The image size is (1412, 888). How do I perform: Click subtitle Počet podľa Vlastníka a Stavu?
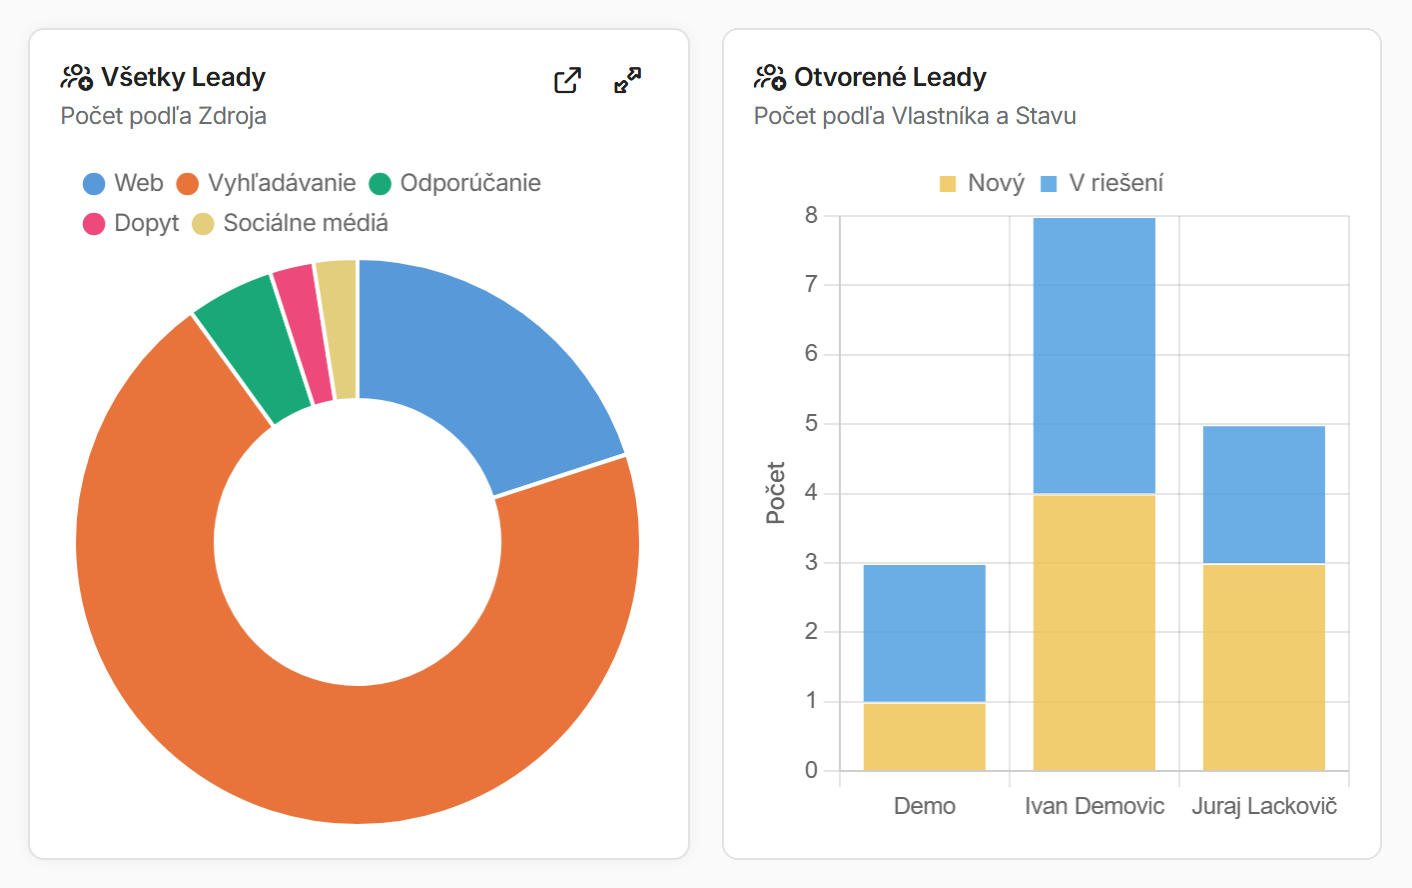915,116
